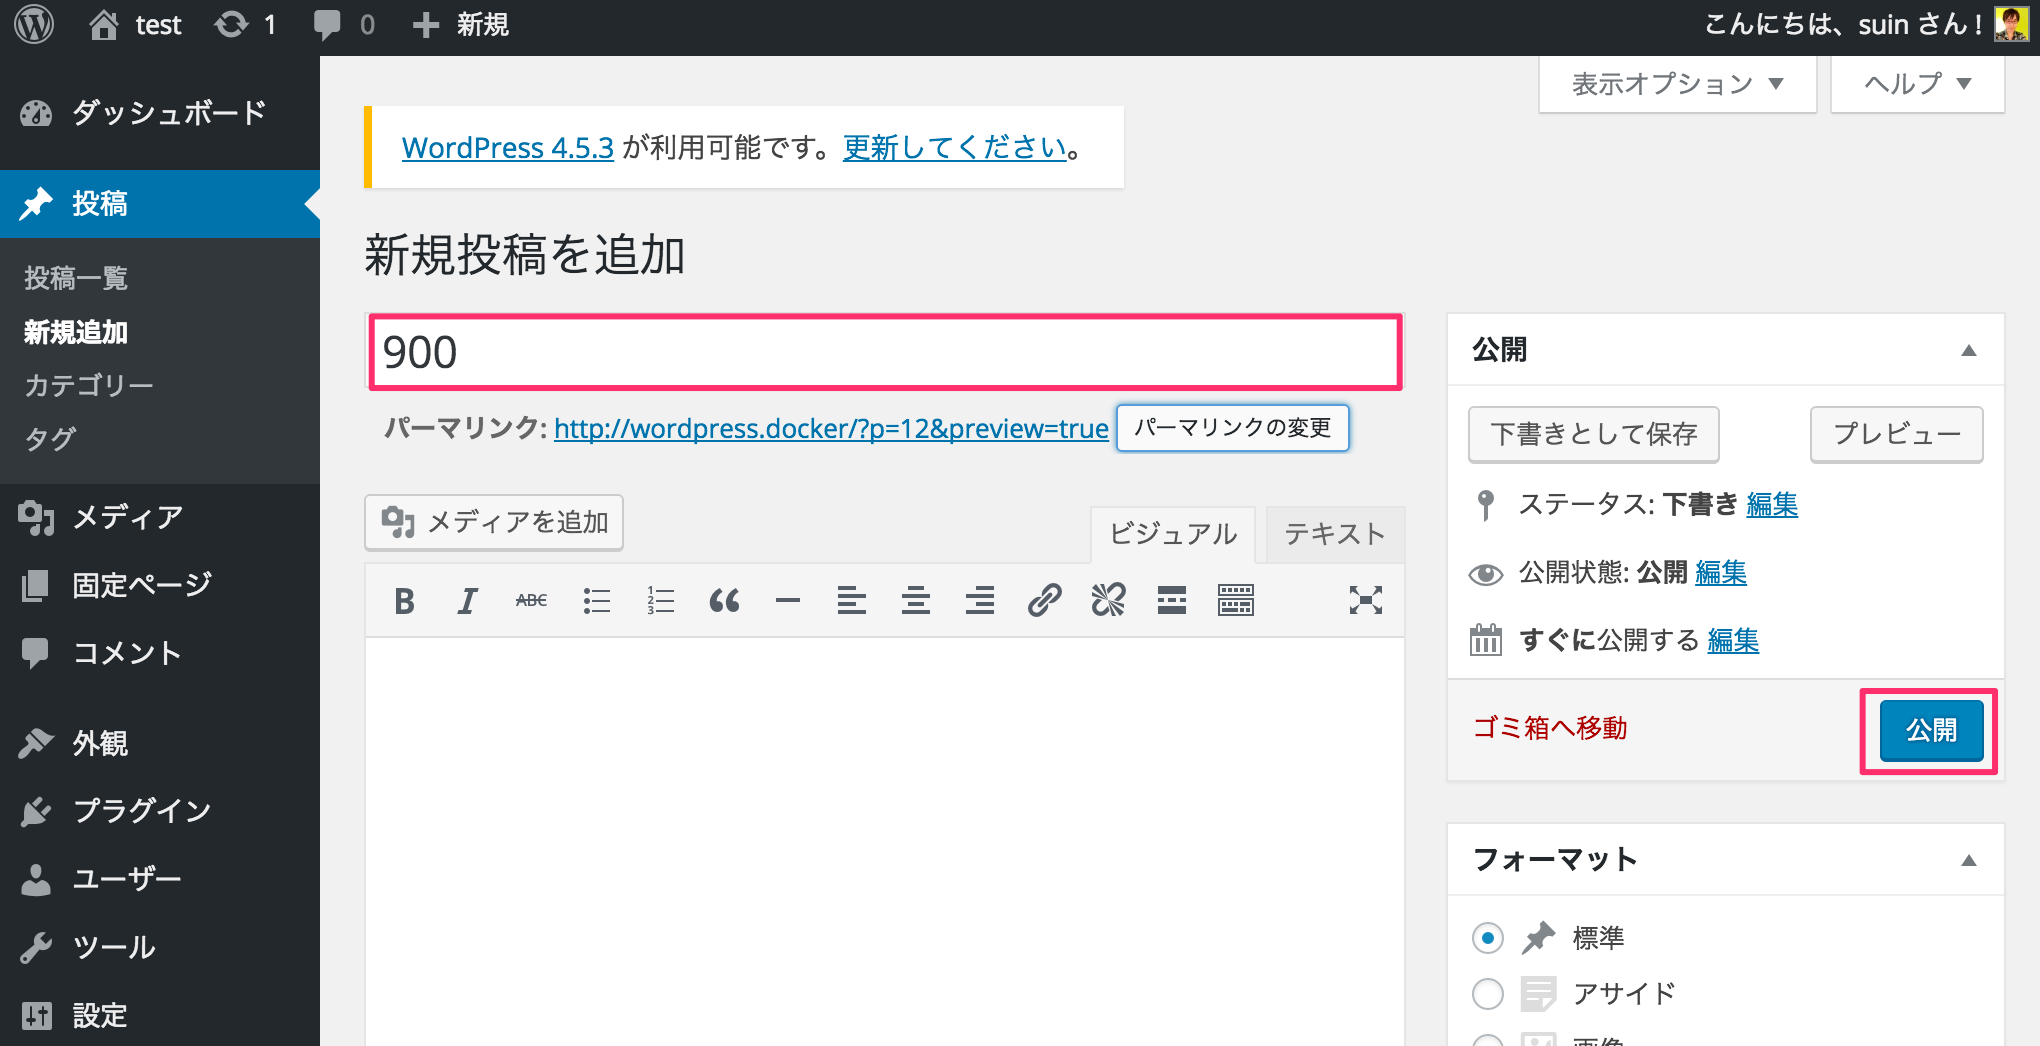Image resolution: width=2040 pixels, height=1046 pixels.
Task: Open the comments bubble showing 0
Action: click(343, 24)
